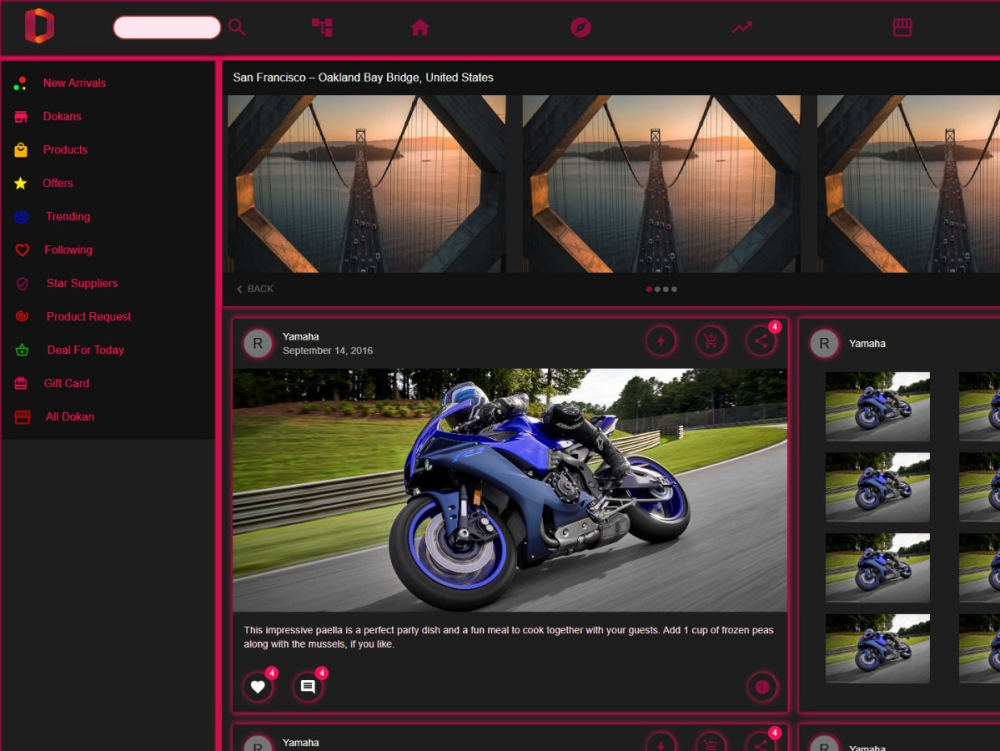Open Products in sidebar
1000x751 pixels.
coord(65,150)
